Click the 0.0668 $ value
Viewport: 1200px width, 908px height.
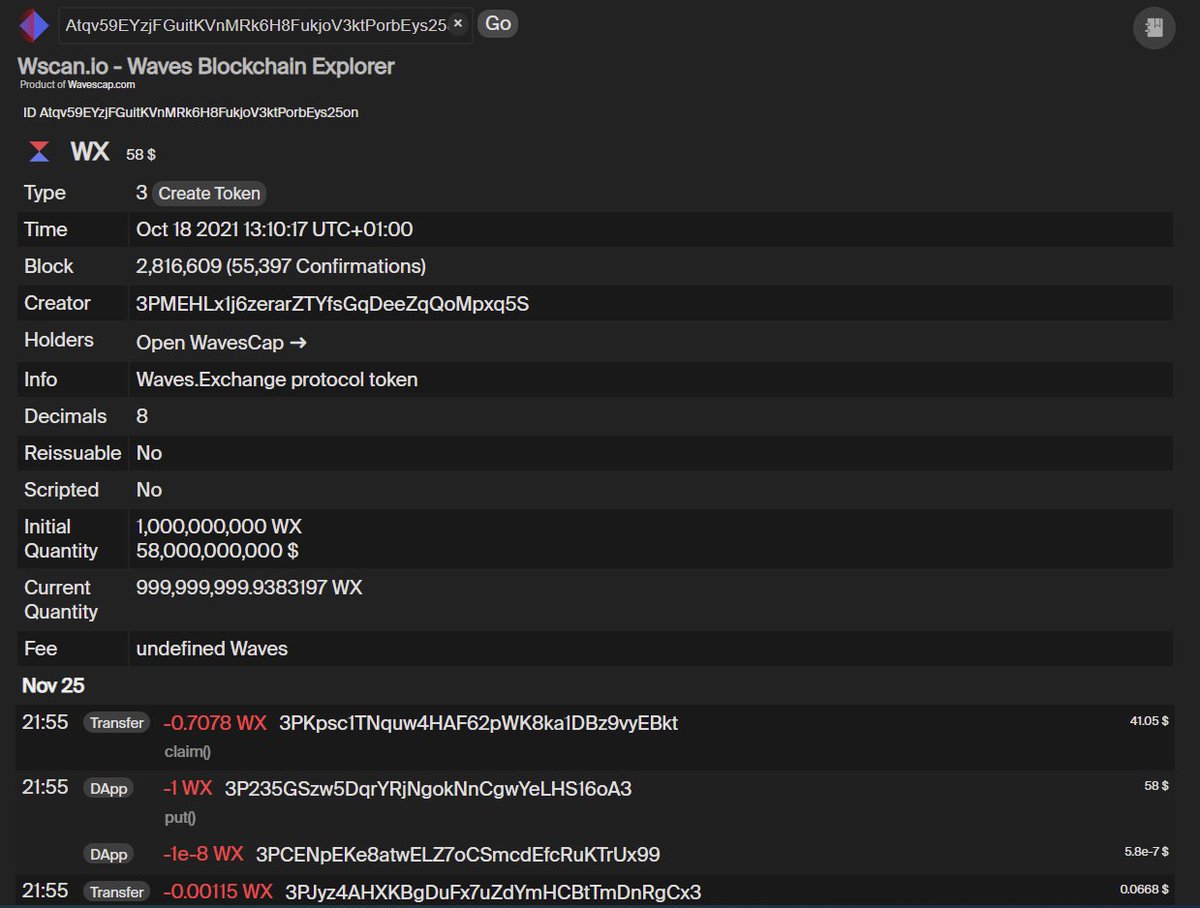tap(1145, 889)
